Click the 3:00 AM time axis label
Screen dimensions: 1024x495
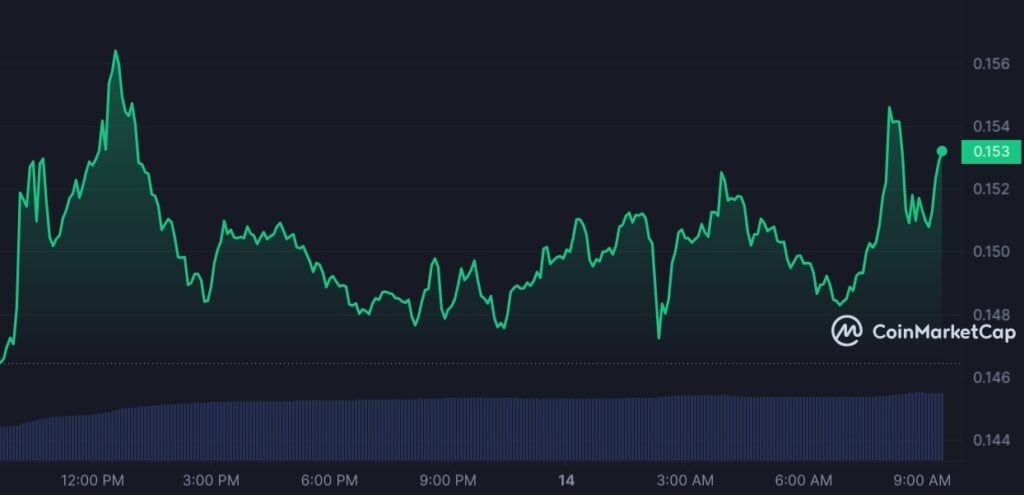coord(684,481)
